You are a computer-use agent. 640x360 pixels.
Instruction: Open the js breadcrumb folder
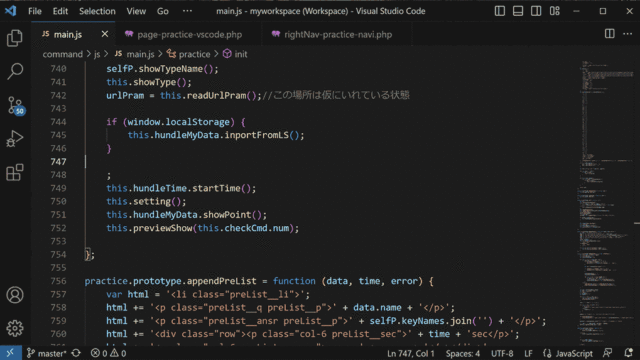click(x=97, y=54)
